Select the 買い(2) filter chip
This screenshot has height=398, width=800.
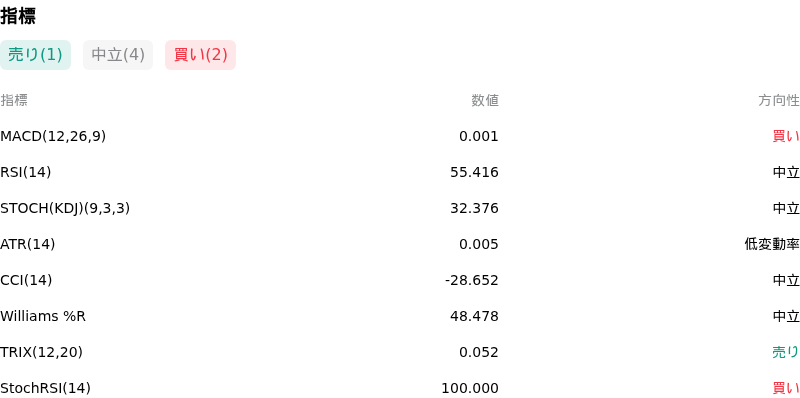tap(201, 55)
